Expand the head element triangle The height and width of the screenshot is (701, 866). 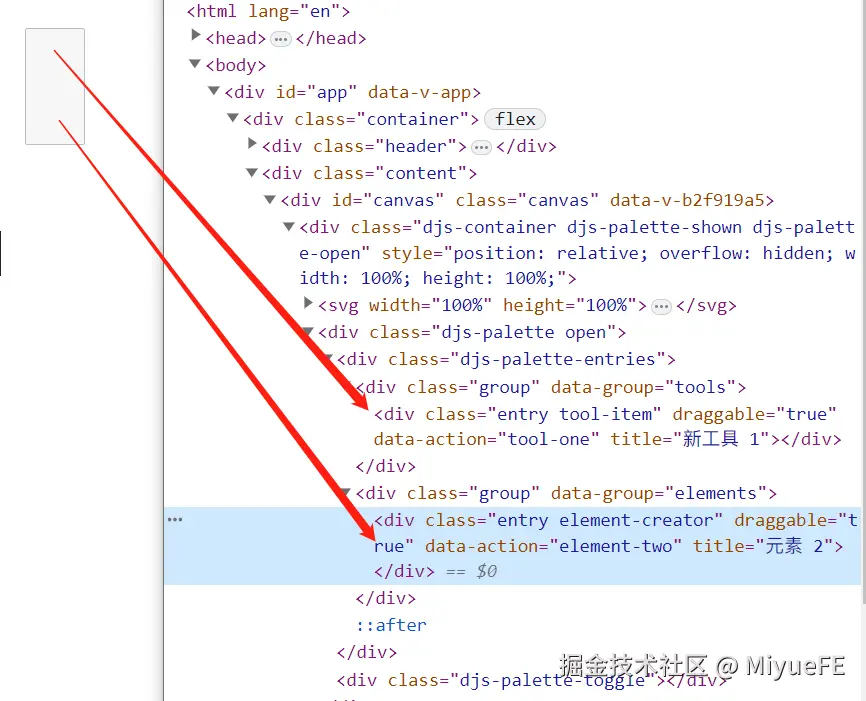[x=196, y=35]
